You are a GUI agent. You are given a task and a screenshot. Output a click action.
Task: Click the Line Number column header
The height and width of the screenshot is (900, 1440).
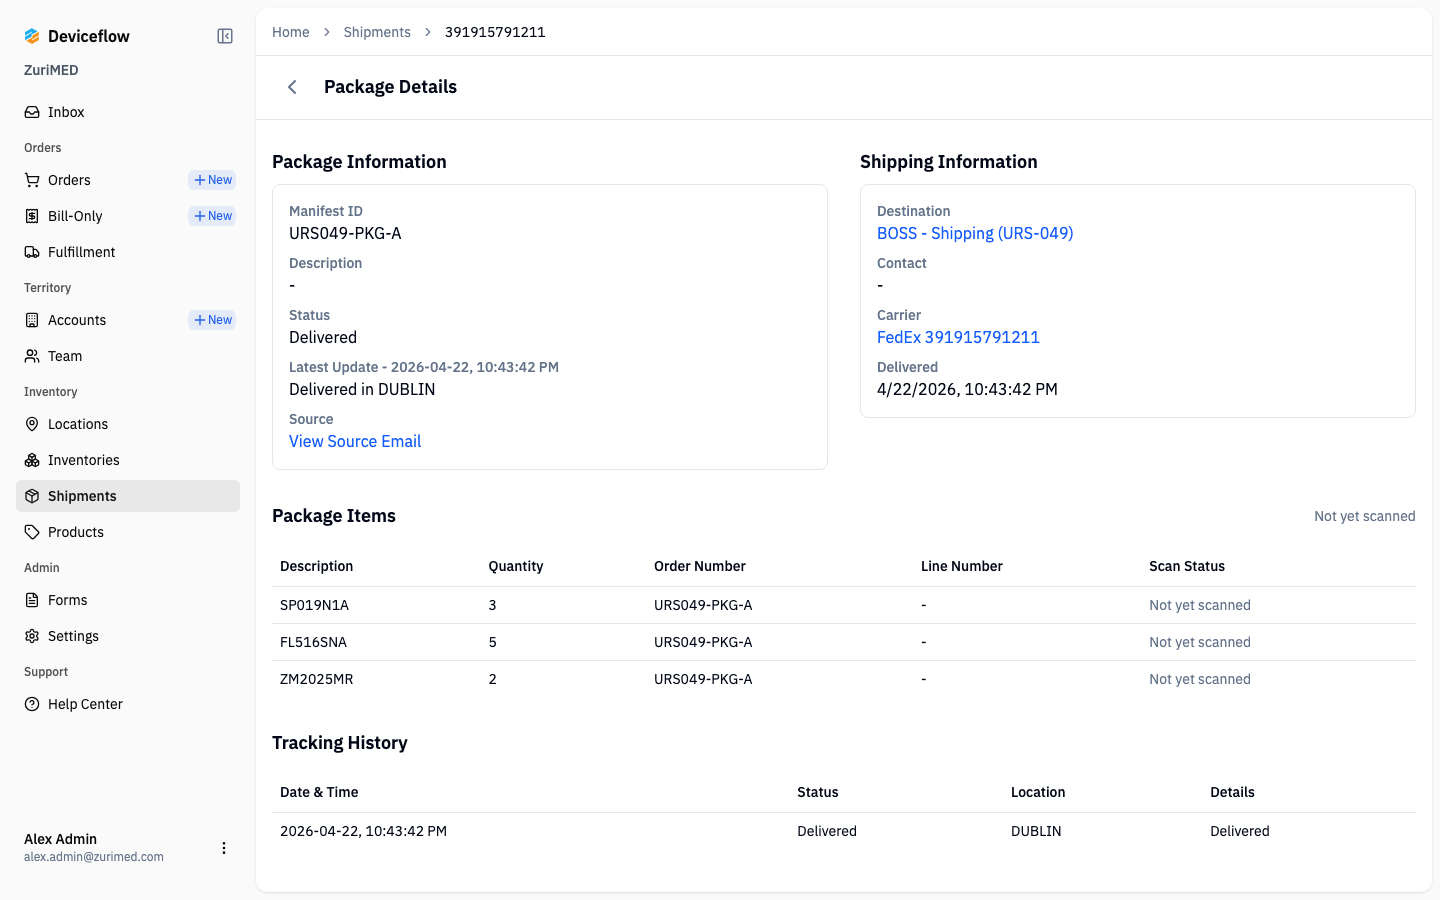coord(962,566)
